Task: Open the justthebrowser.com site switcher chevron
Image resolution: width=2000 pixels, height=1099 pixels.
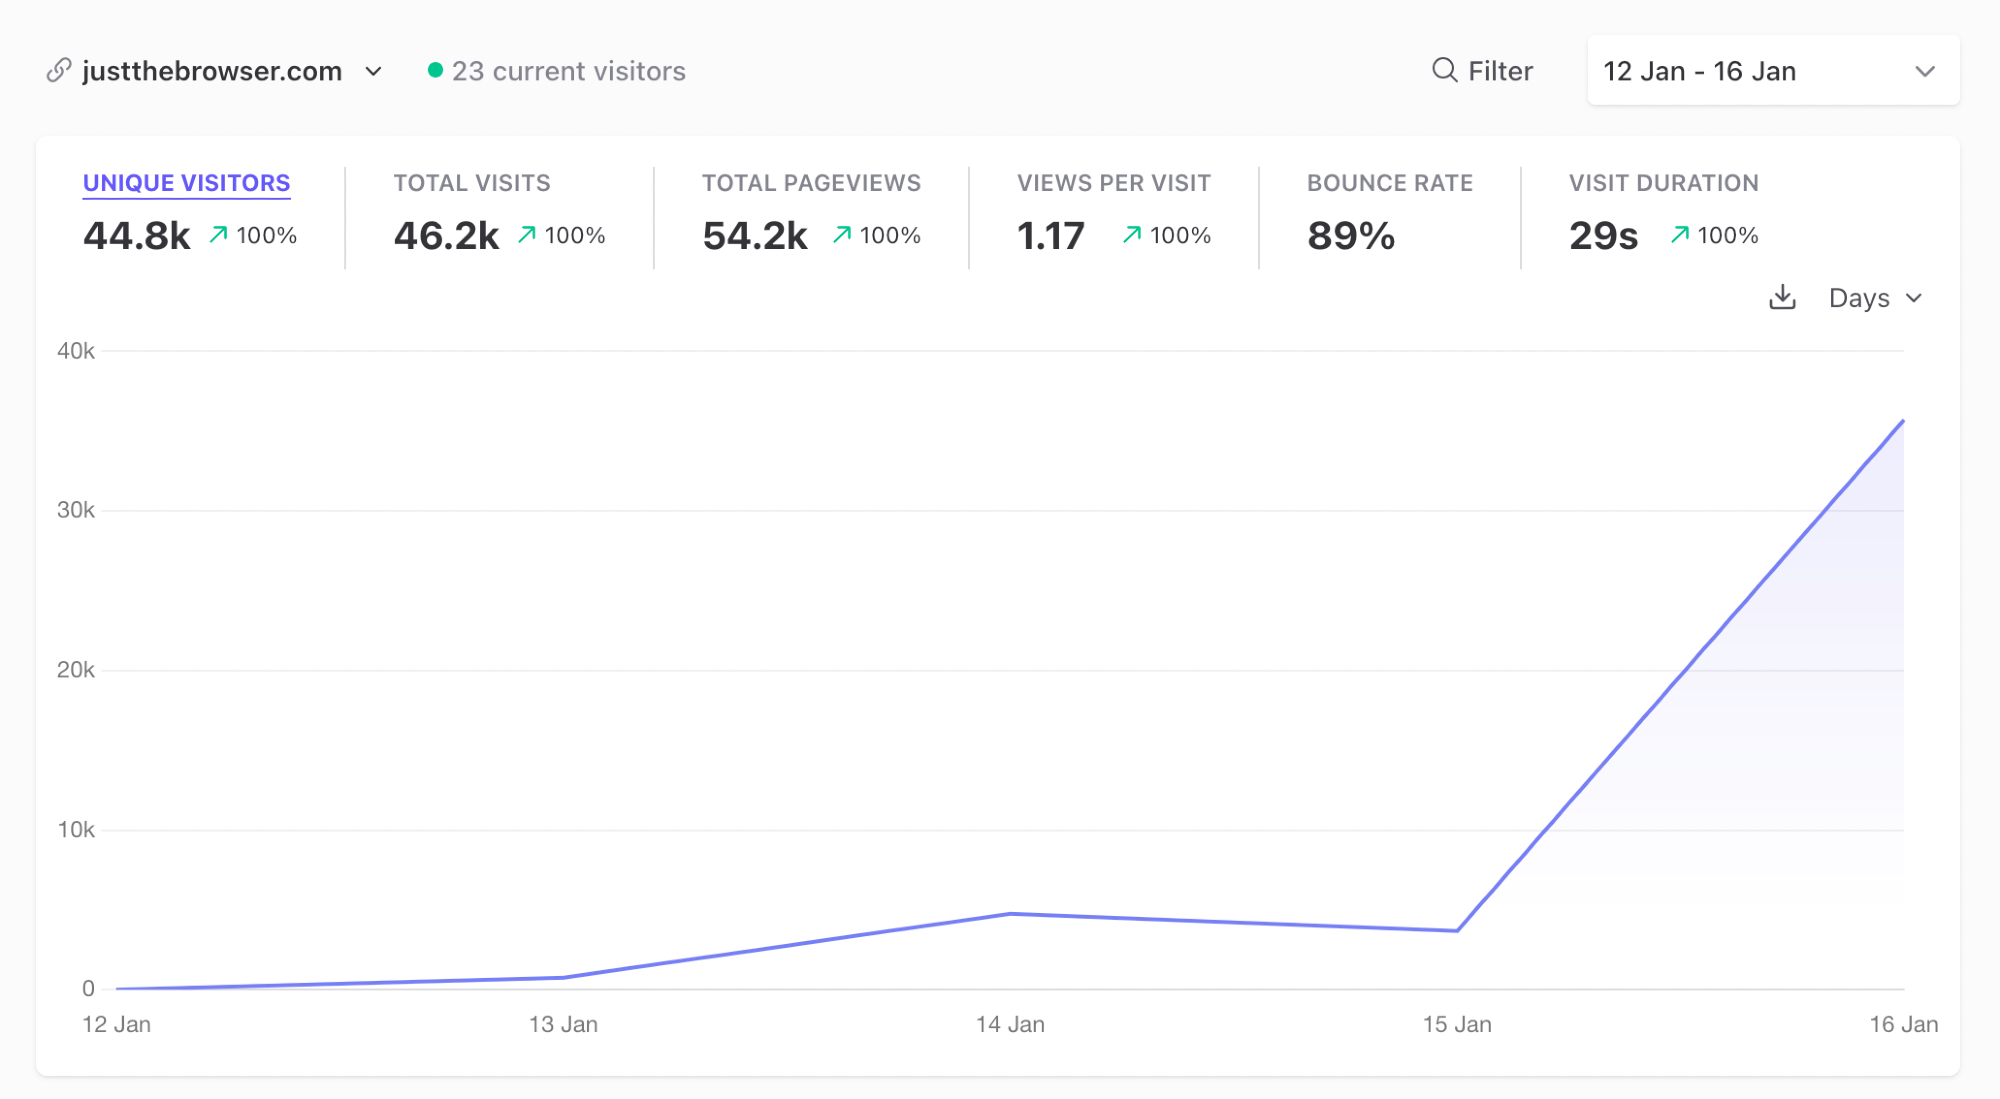Action: pos(373,71)
